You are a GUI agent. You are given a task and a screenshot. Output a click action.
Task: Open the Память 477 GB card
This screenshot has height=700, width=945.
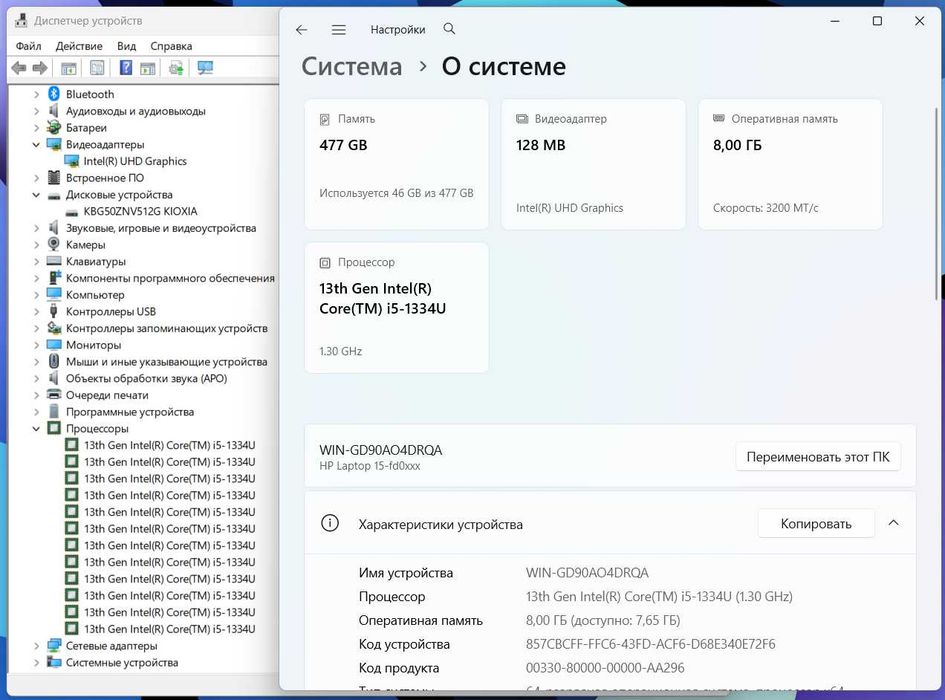coord(397,164)
